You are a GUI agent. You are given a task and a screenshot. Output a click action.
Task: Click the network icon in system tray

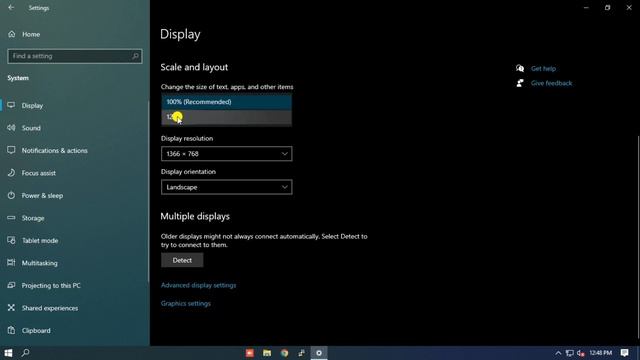[x=570, y=353]
